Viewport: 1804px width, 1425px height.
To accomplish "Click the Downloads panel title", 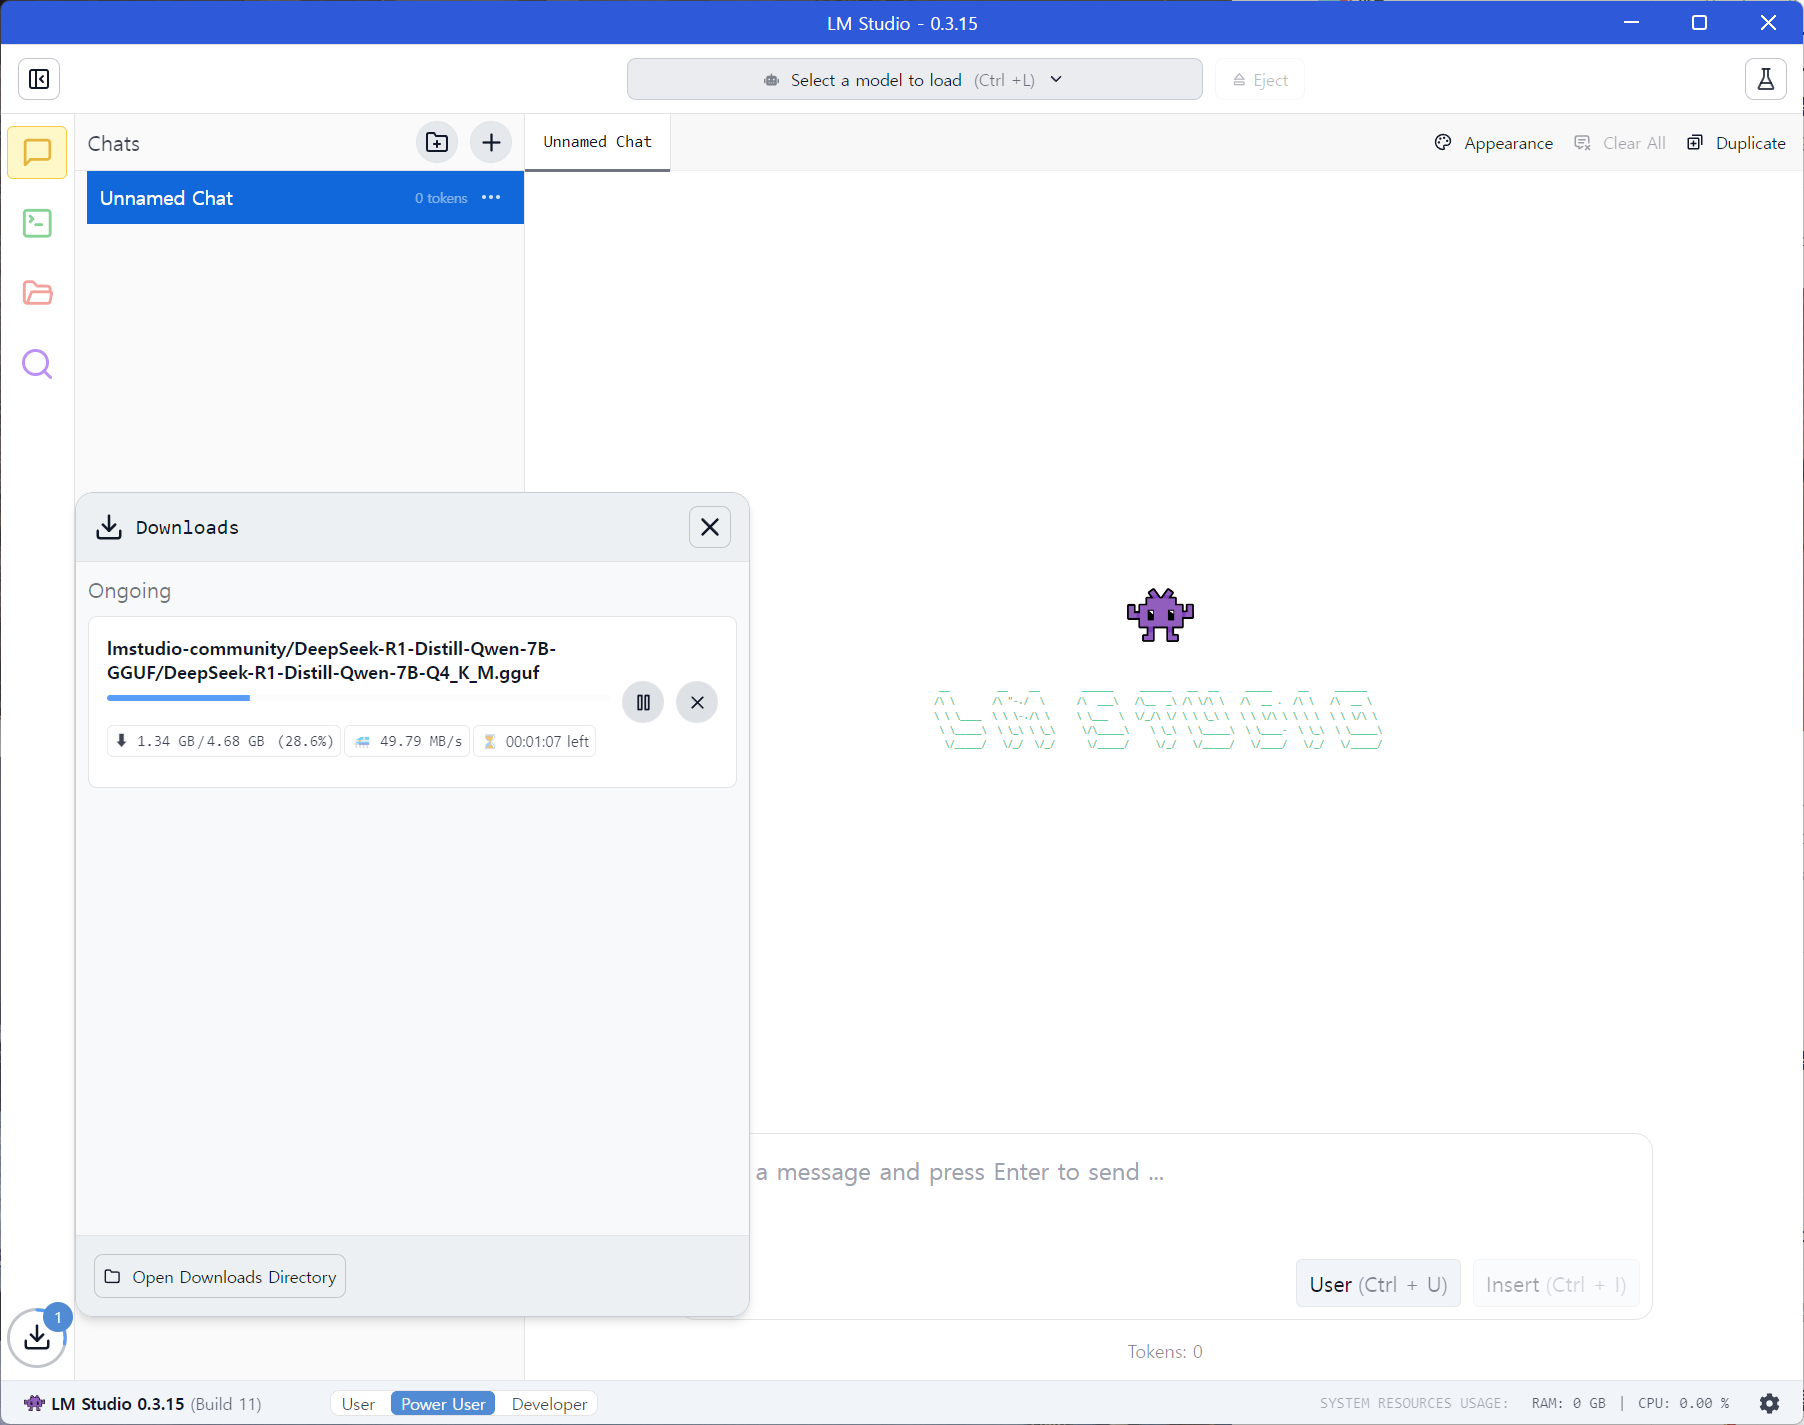I will click(x=187, y=527).
